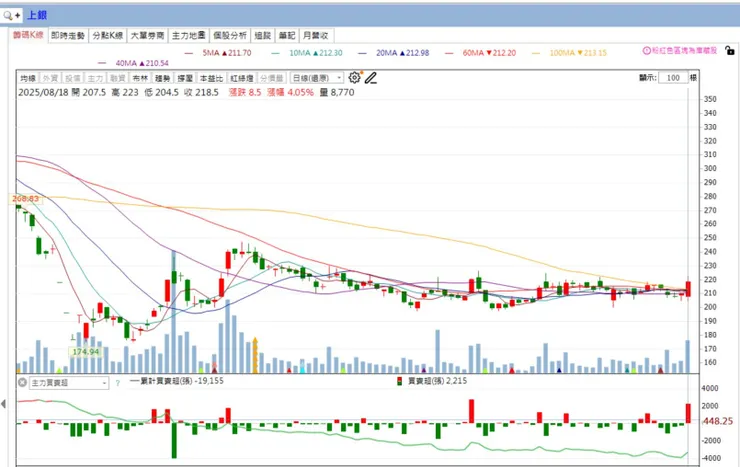Toggle the 紅綠燈 overlay button
Image resolution: width=740 pixels, height=467 pixels.
pos(242,78)
